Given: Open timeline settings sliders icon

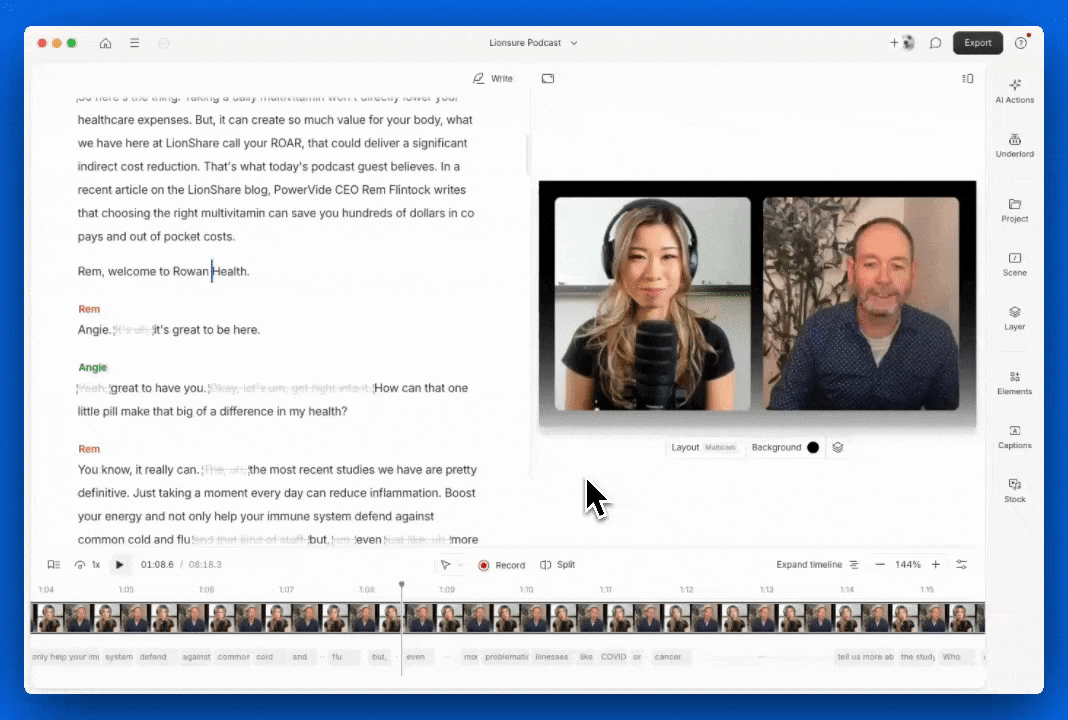Looking at the screenshot, I should pyautogui.click(x=962, y=565).
